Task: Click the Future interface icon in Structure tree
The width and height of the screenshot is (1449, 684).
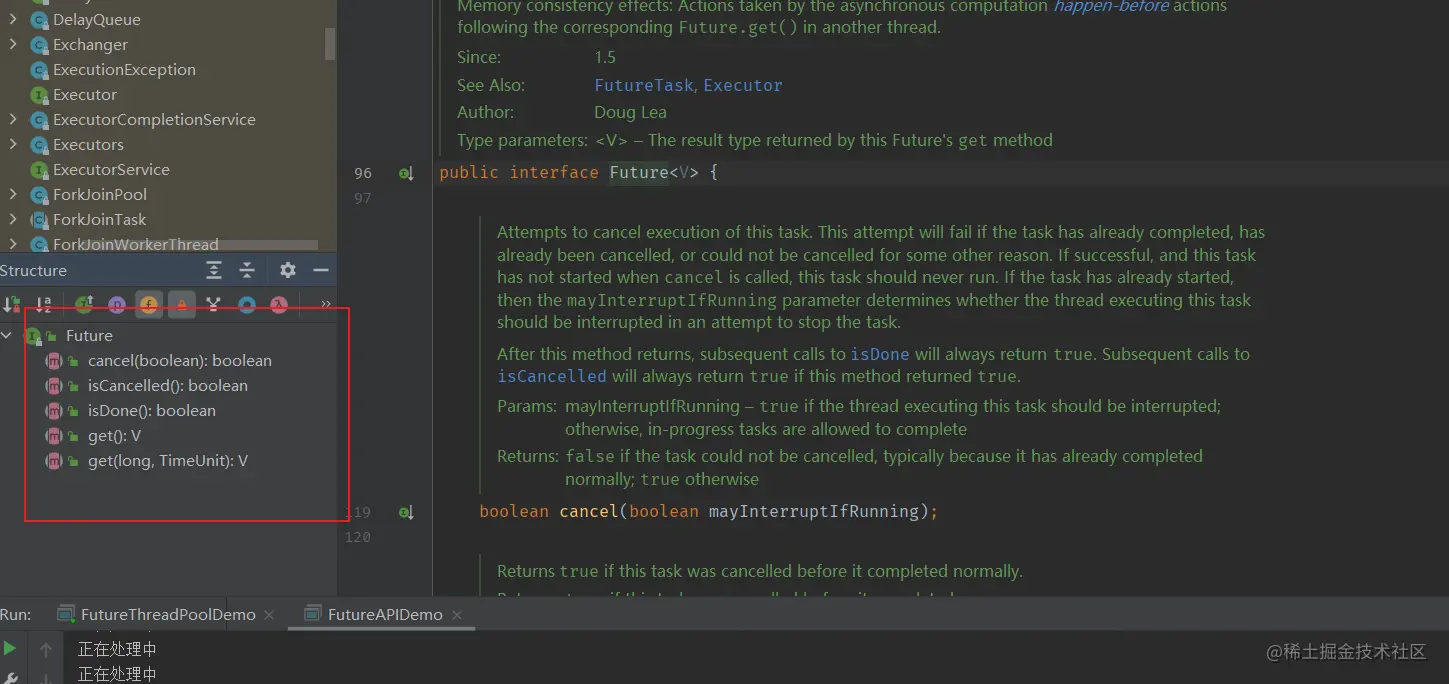Action: coord(34,336)
